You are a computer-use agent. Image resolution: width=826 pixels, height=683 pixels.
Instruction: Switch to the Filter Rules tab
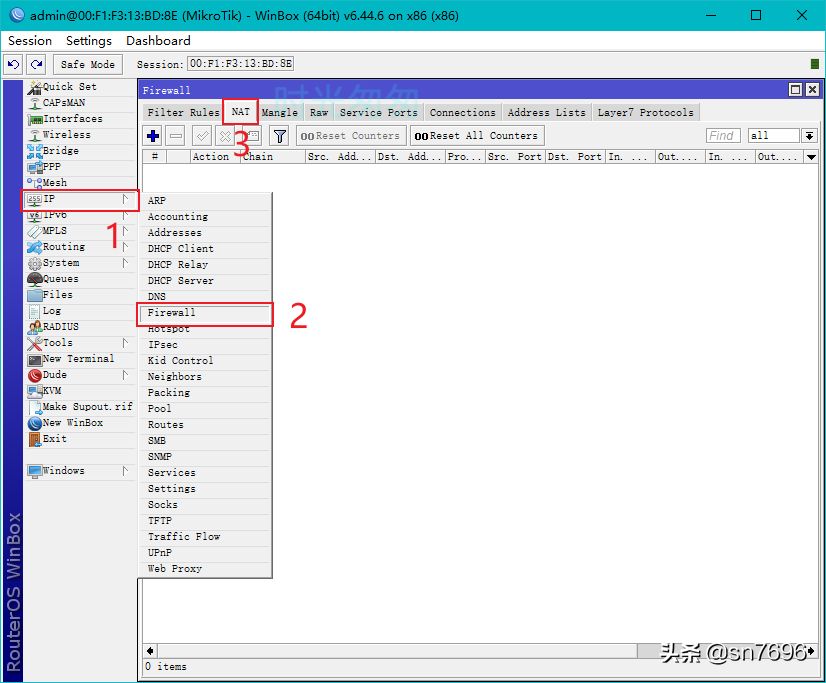[x=183, y=112]
